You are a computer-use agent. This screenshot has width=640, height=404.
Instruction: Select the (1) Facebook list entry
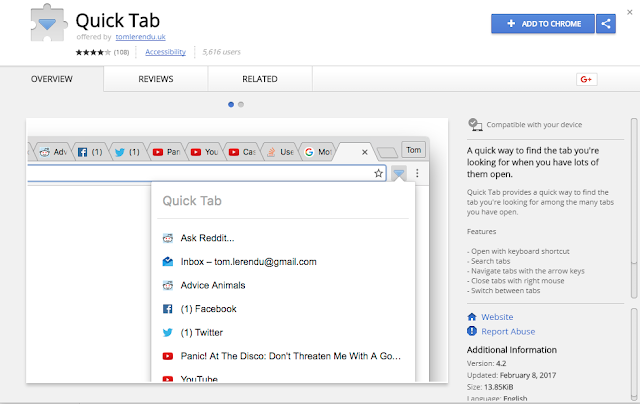283,309
